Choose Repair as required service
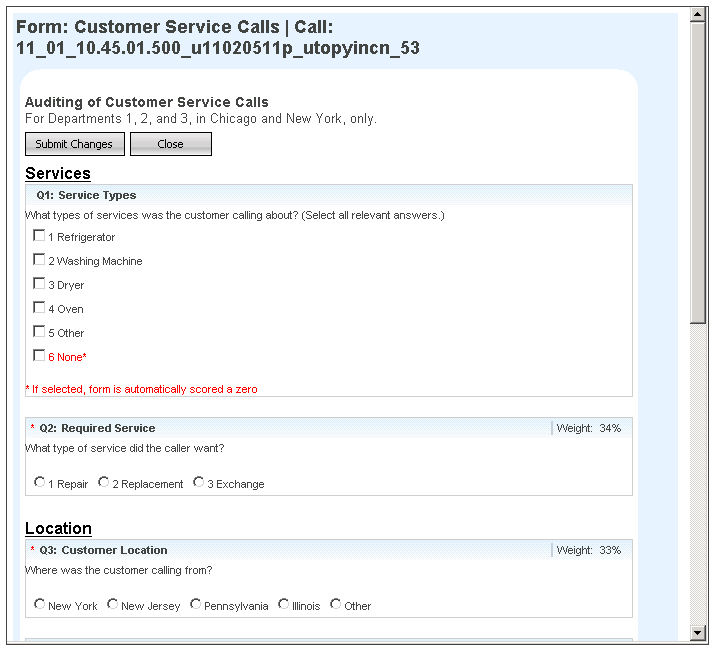713x653 pixels. (x=40, y=483)
